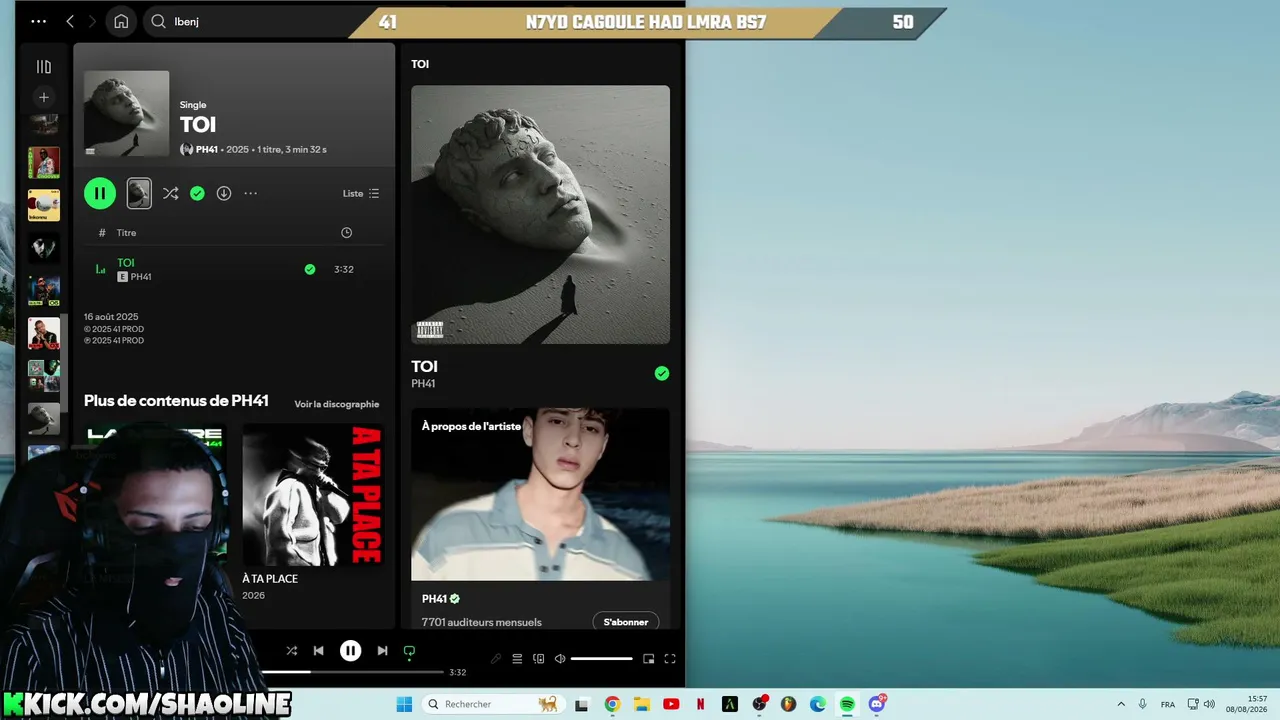The height and width of the screenshot is (720, 1280).
Task: Click the duration clock column header
Action: pos(346,233)
